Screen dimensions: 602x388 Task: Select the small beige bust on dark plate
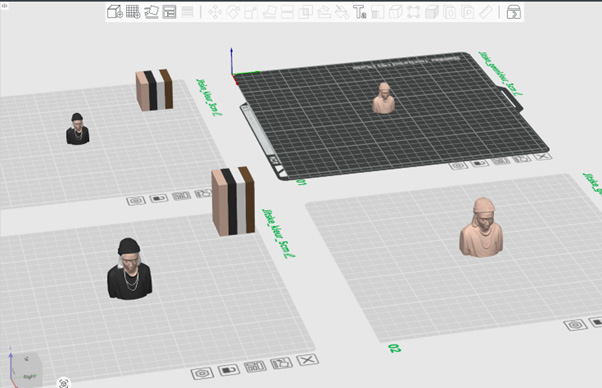383,98
